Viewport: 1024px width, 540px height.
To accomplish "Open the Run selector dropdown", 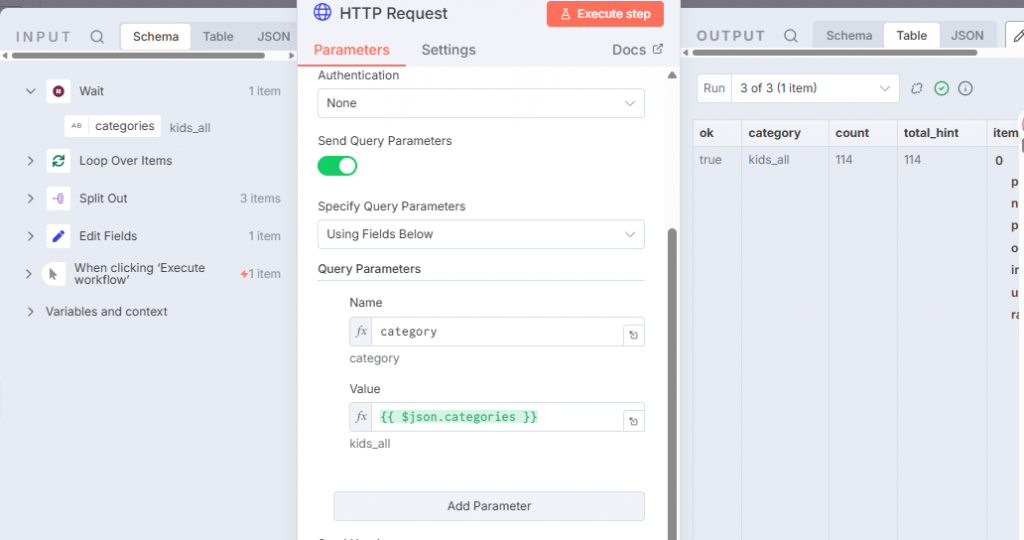I will 815,88.
